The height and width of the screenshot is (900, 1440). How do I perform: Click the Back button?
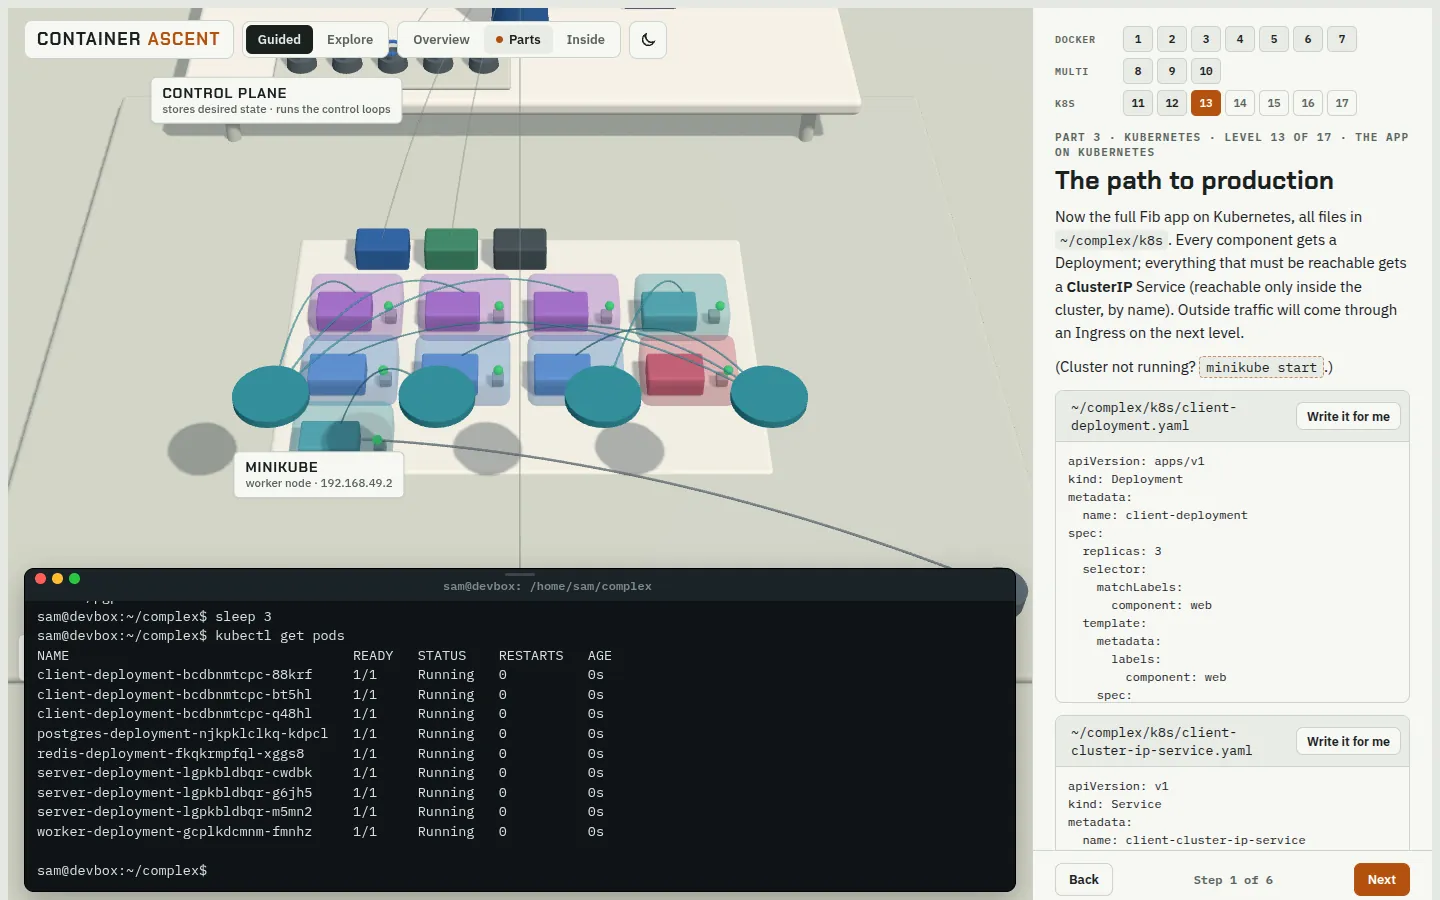pos(1084,880)
